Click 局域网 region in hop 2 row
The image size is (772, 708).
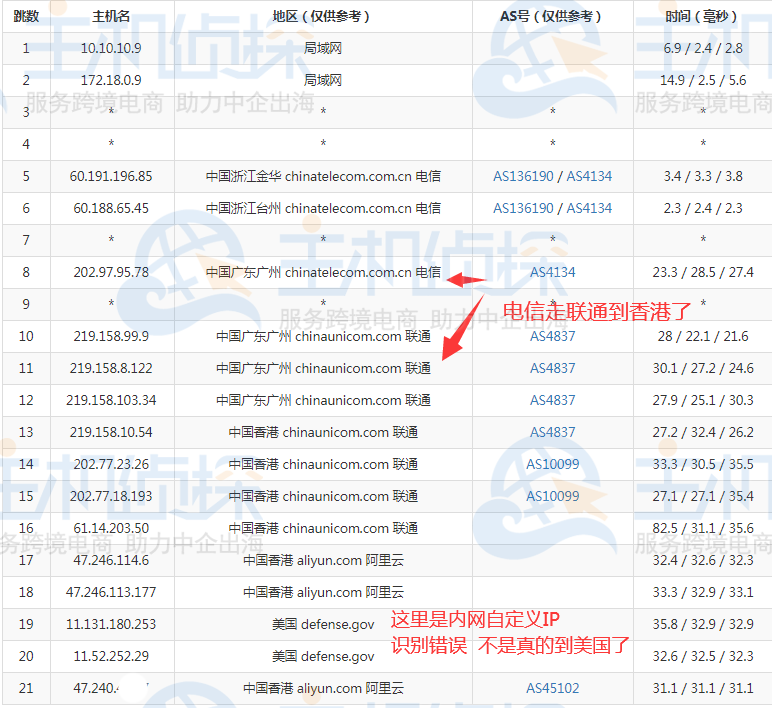(323, 80)
